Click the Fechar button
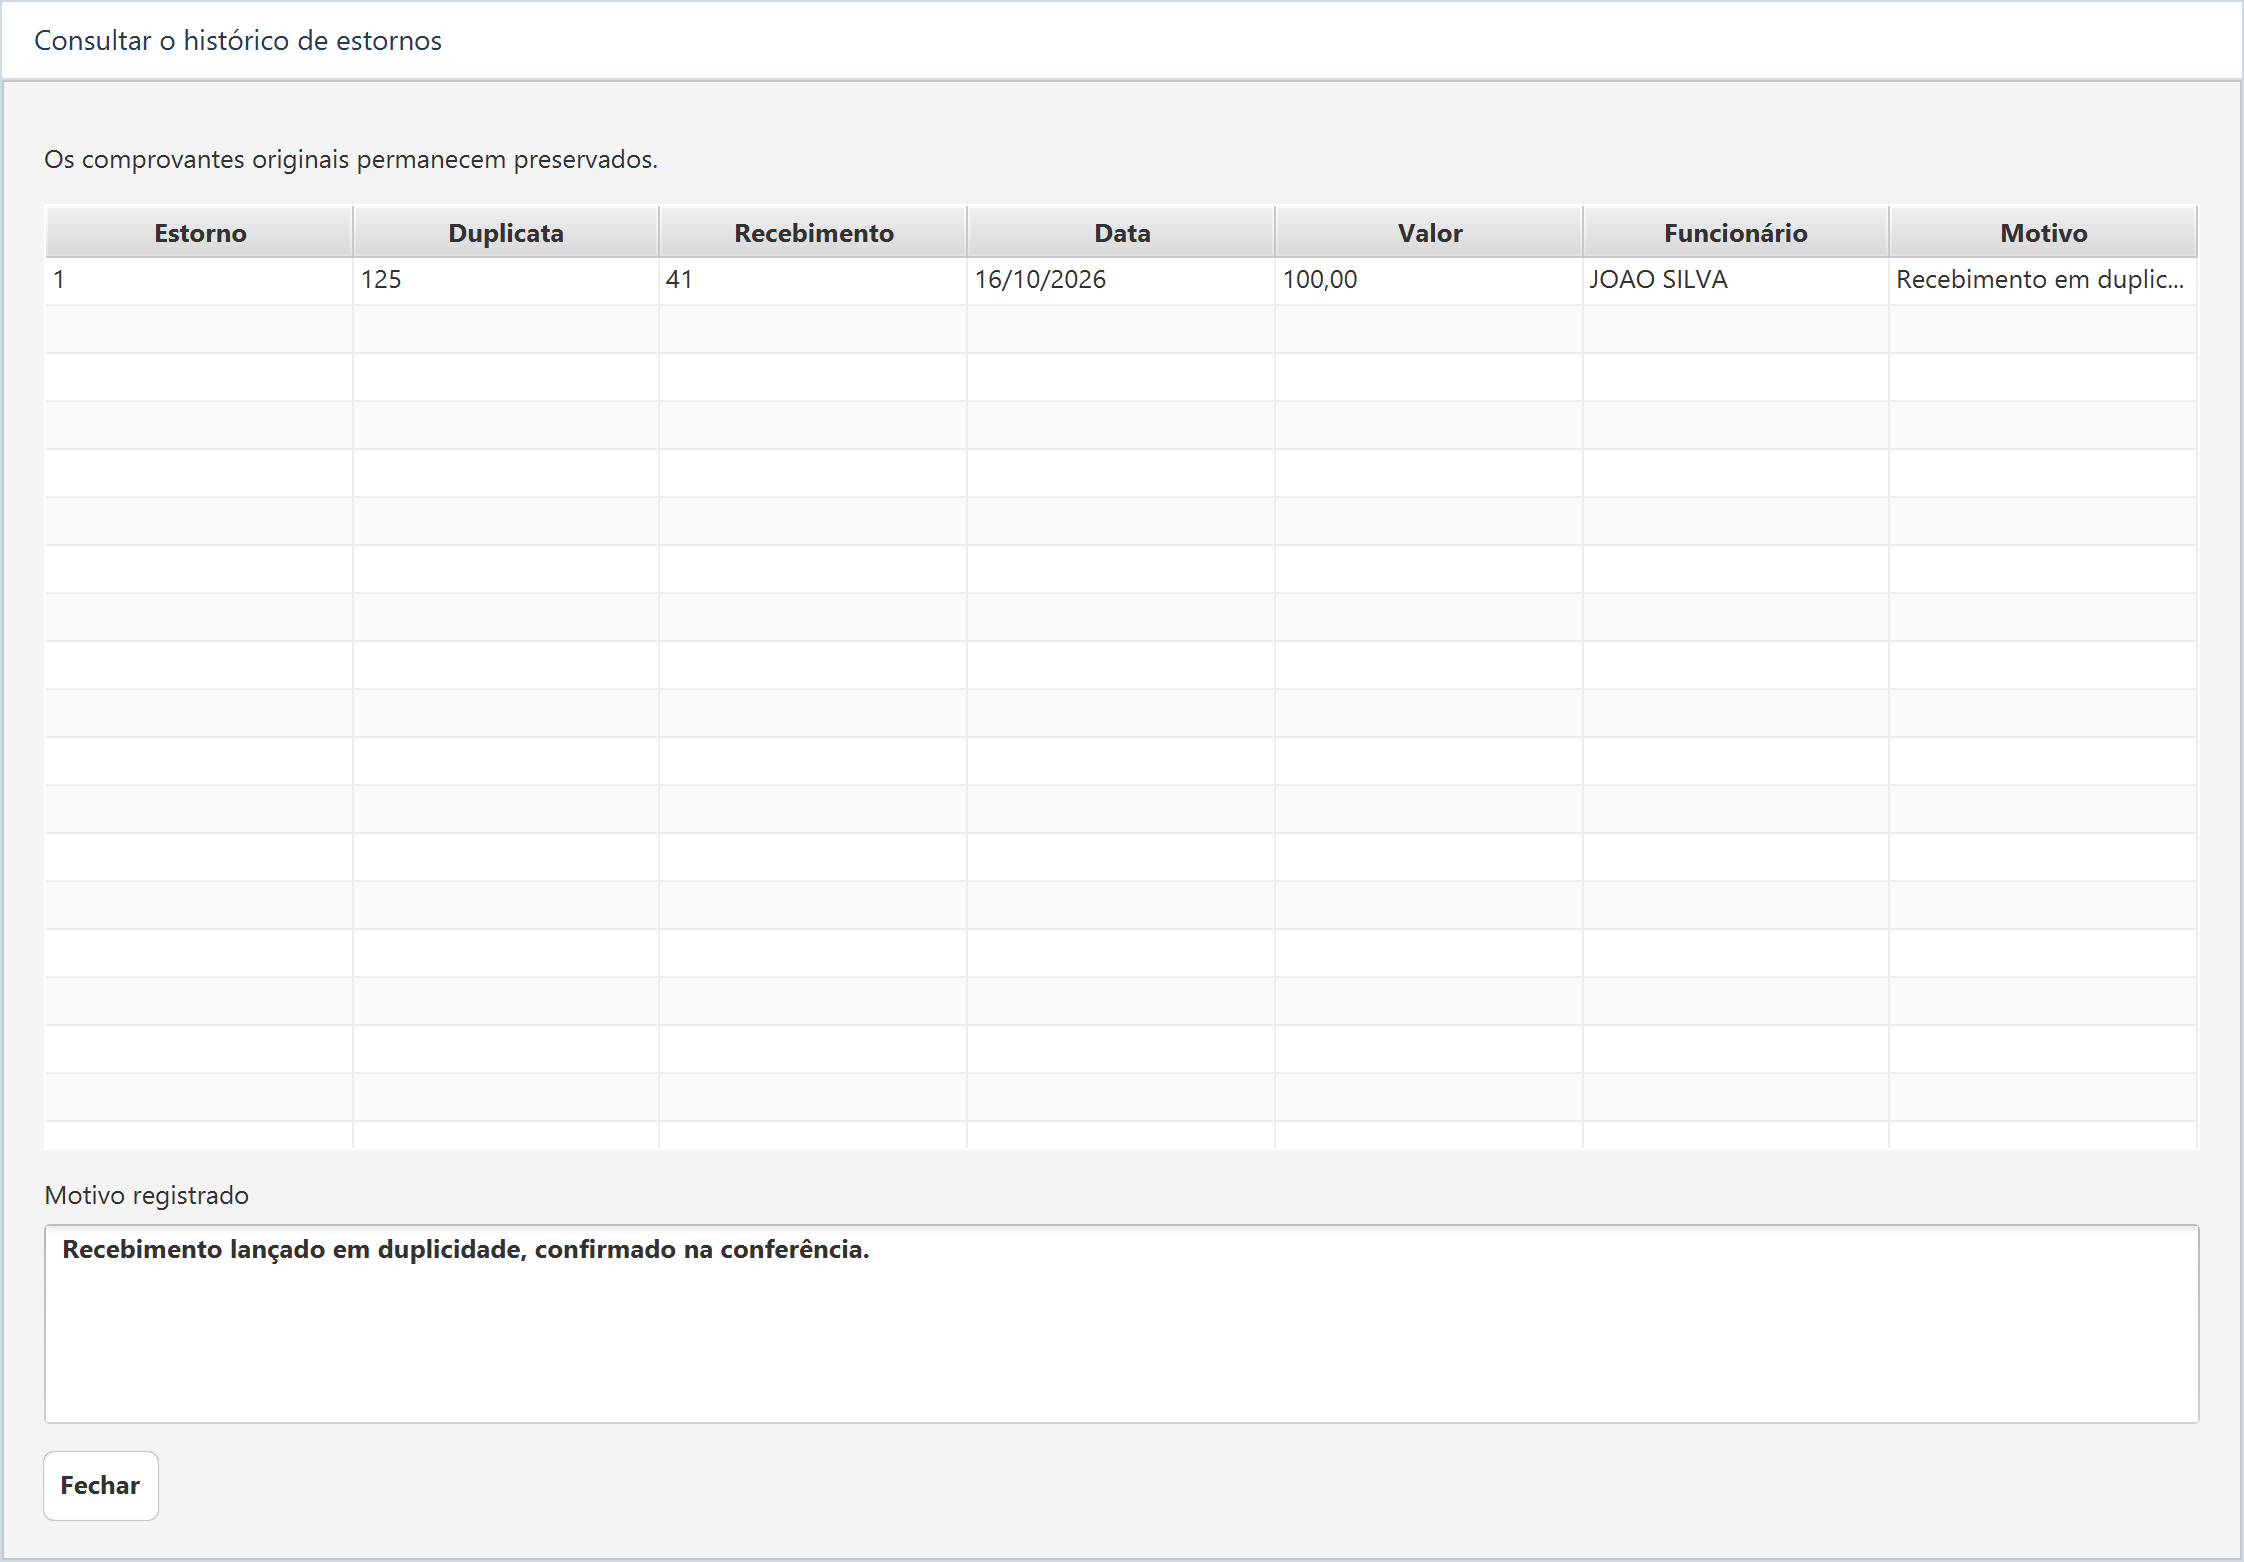 coord(101,1485)
